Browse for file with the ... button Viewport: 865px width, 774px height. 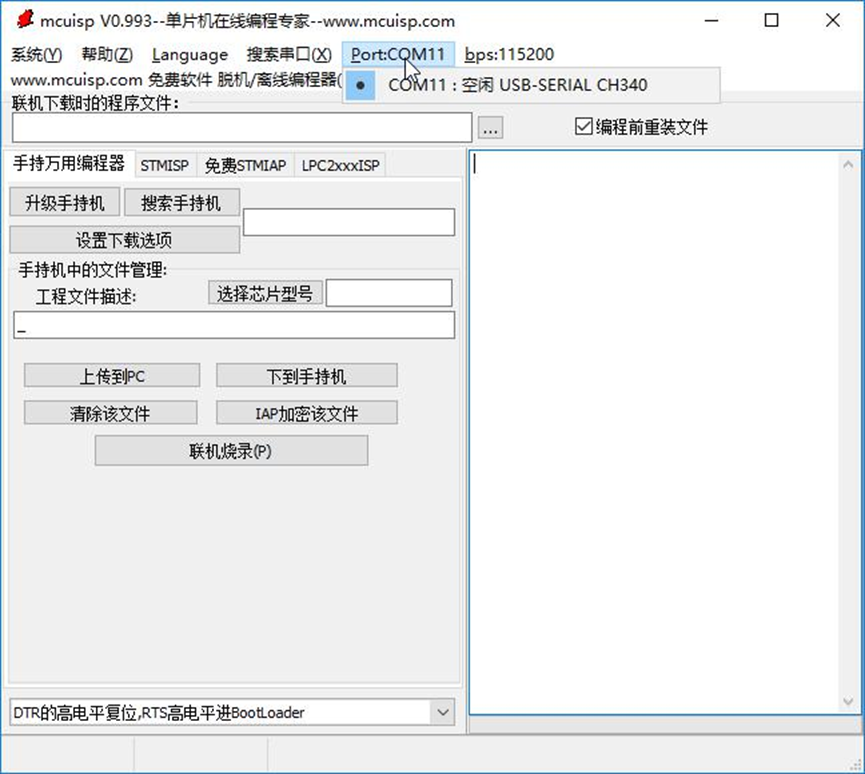[x=490, y=127]
